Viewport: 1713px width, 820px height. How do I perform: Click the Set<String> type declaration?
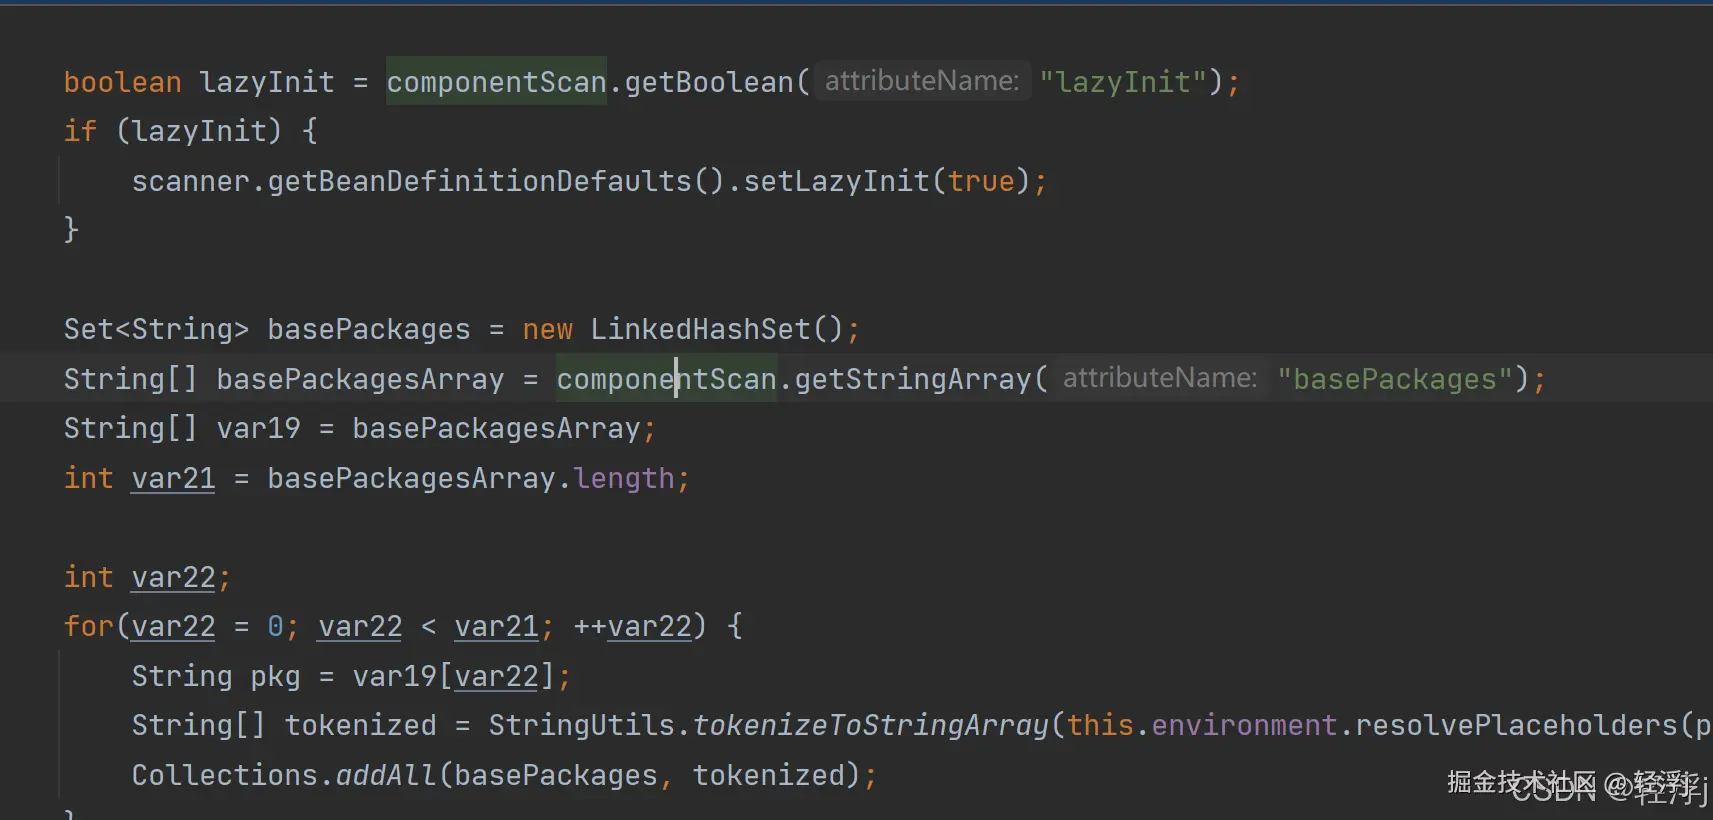[x=156, y=329]
